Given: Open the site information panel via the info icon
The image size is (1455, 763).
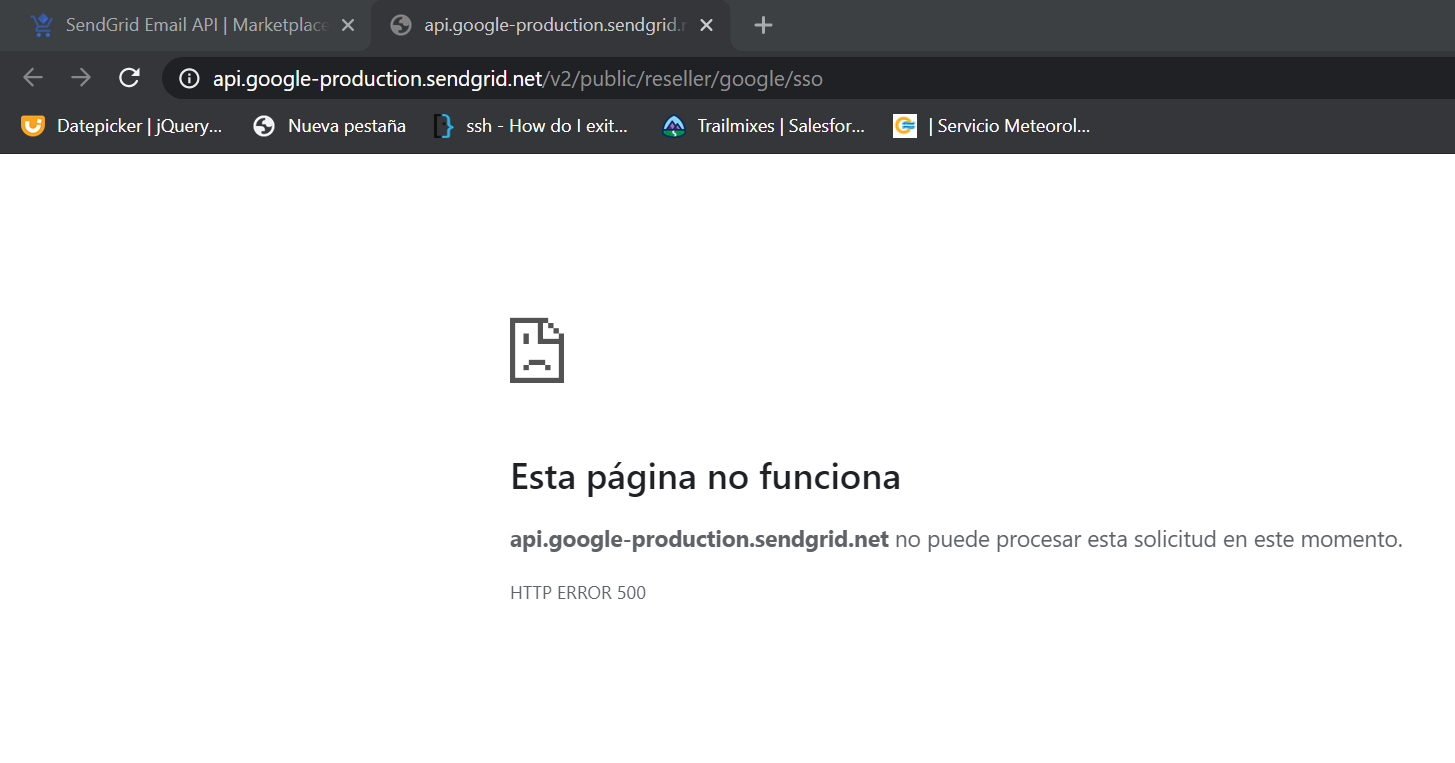Looking at the screenshot, I should tap(189, 78).
